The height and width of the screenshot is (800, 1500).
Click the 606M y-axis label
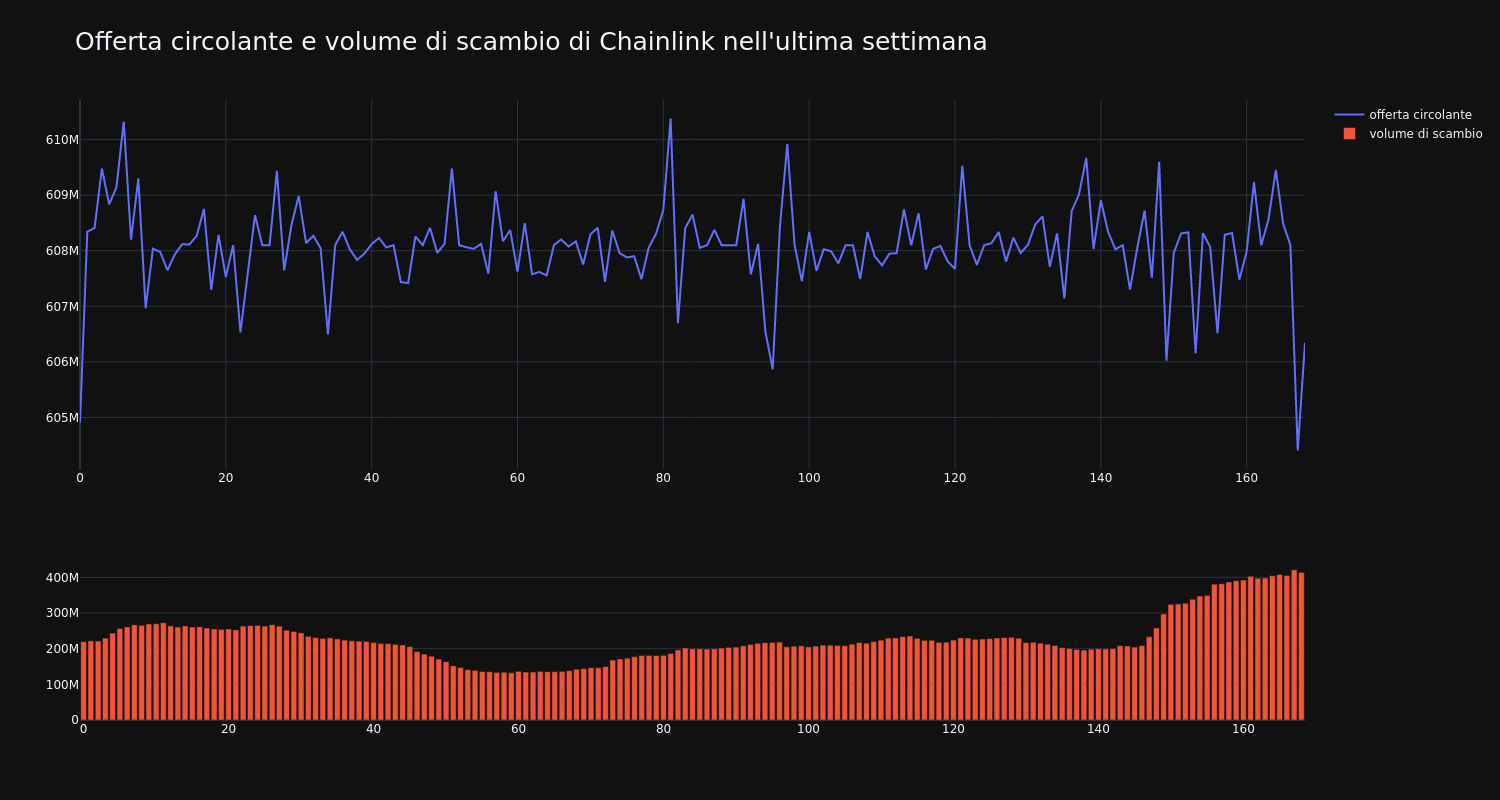[62, 362]
